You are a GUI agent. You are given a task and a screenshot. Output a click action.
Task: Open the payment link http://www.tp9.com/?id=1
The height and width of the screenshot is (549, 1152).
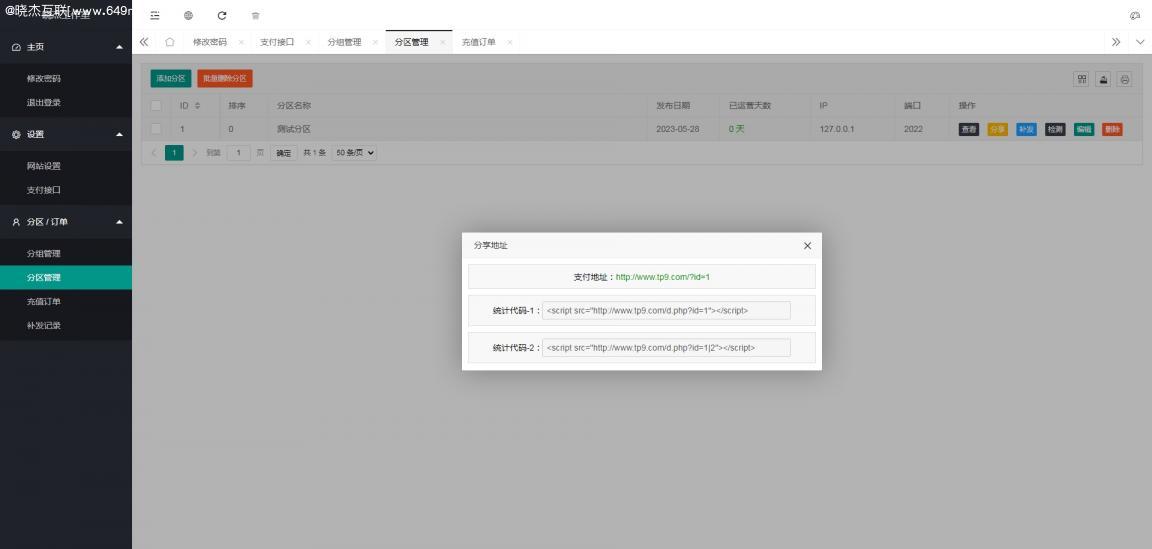pos(663,277)
